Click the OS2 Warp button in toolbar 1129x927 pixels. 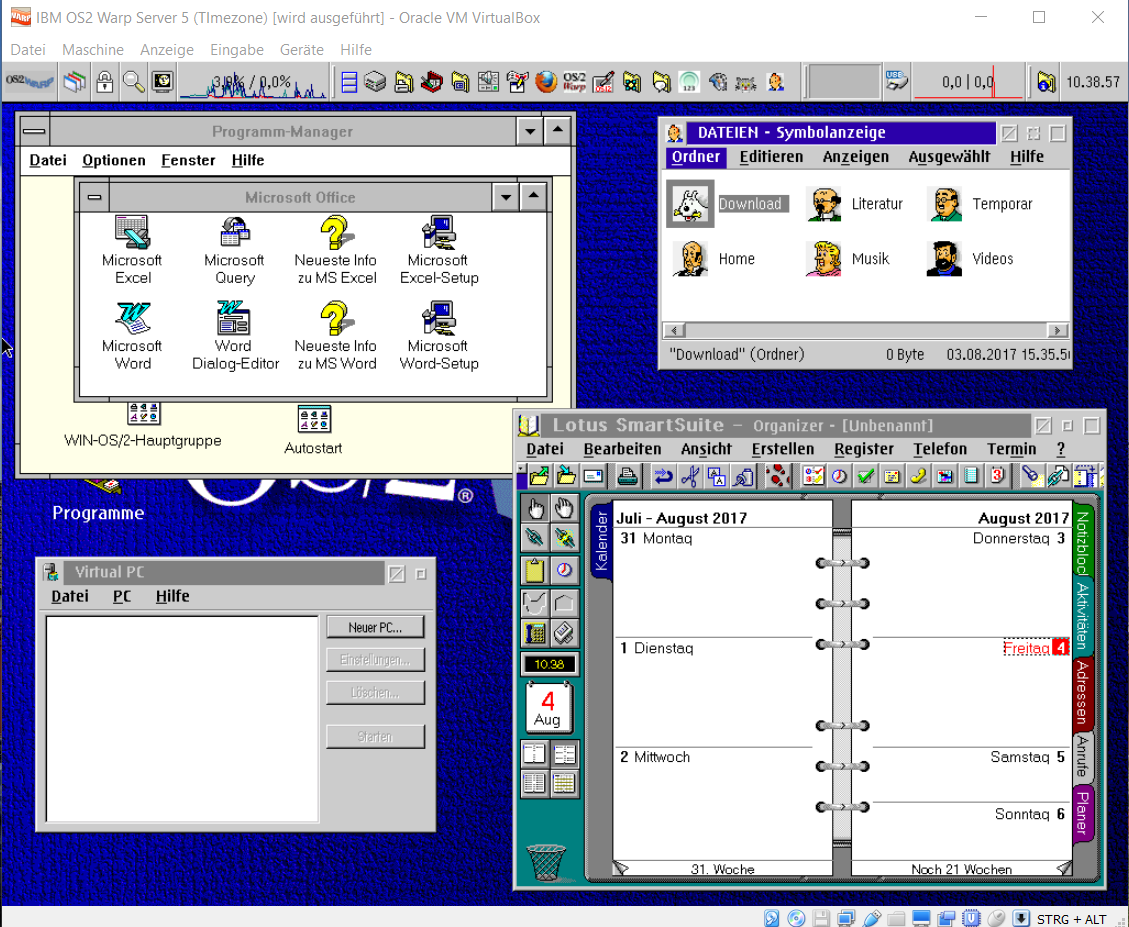pos(30,82)
